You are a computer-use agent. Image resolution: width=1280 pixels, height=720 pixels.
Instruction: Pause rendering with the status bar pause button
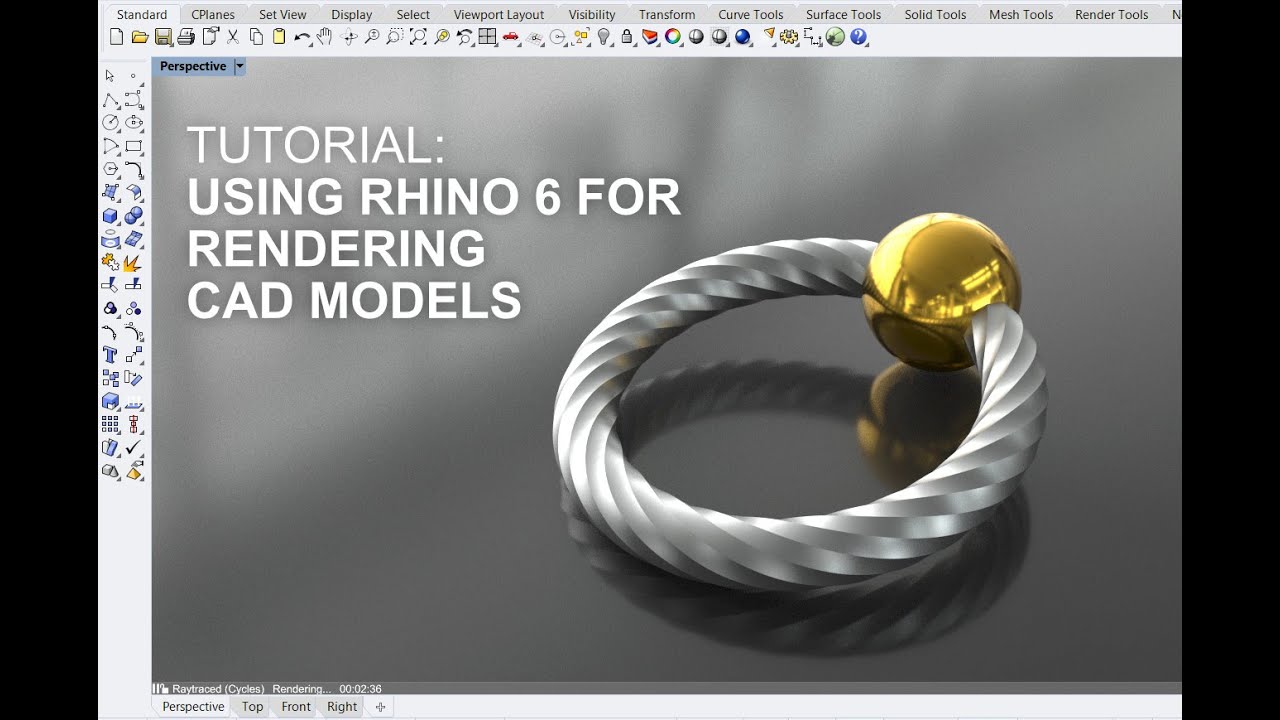pyautogui.click(x=158, y=688)
